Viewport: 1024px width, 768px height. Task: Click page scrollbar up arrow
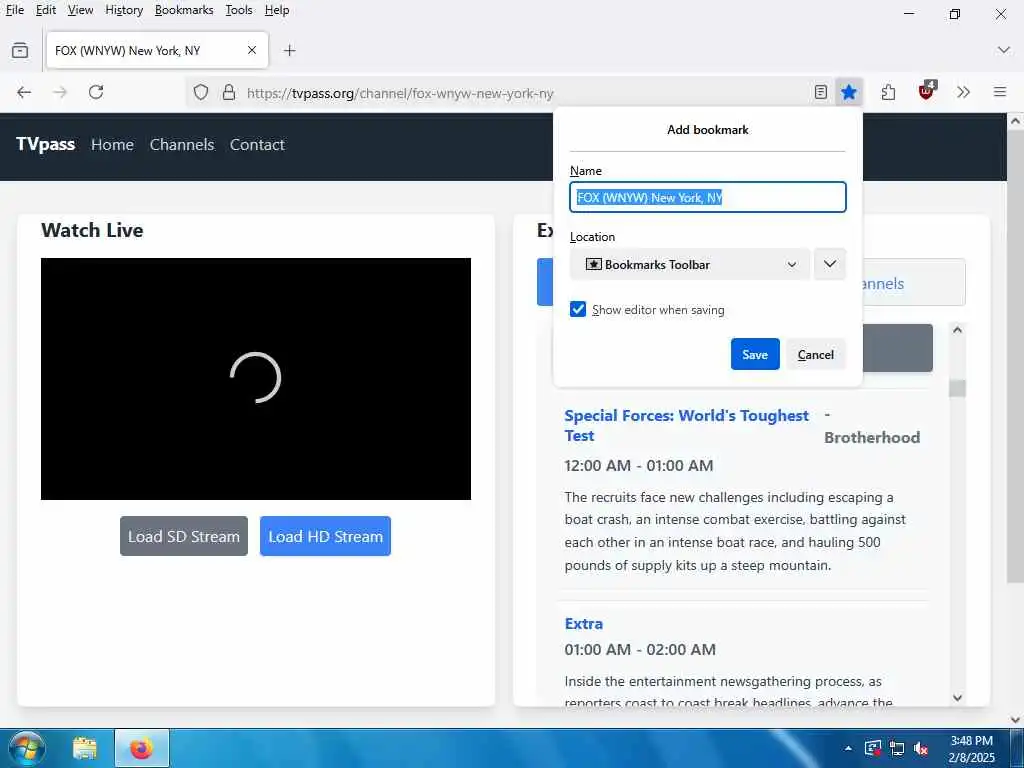click(x=1015, y=121)
